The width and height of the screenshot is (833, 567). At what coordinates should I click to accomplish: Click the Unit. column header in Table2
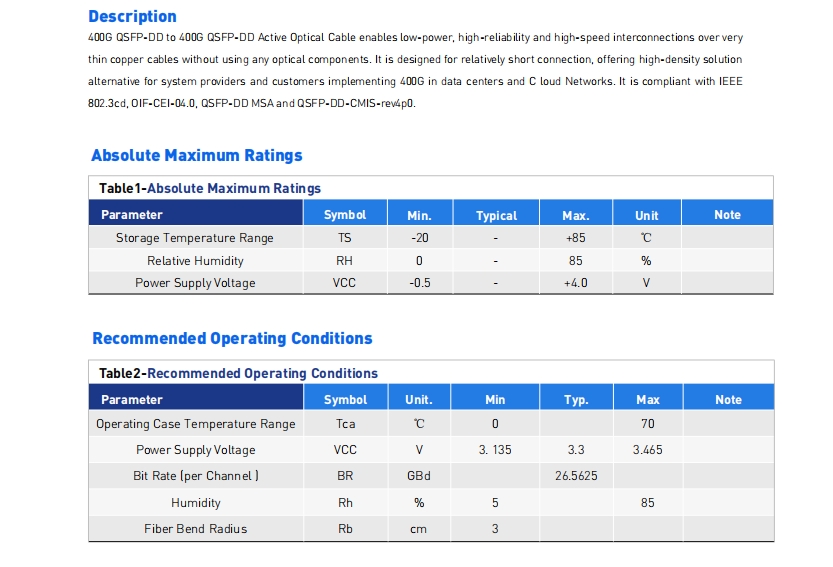[418, 400]
